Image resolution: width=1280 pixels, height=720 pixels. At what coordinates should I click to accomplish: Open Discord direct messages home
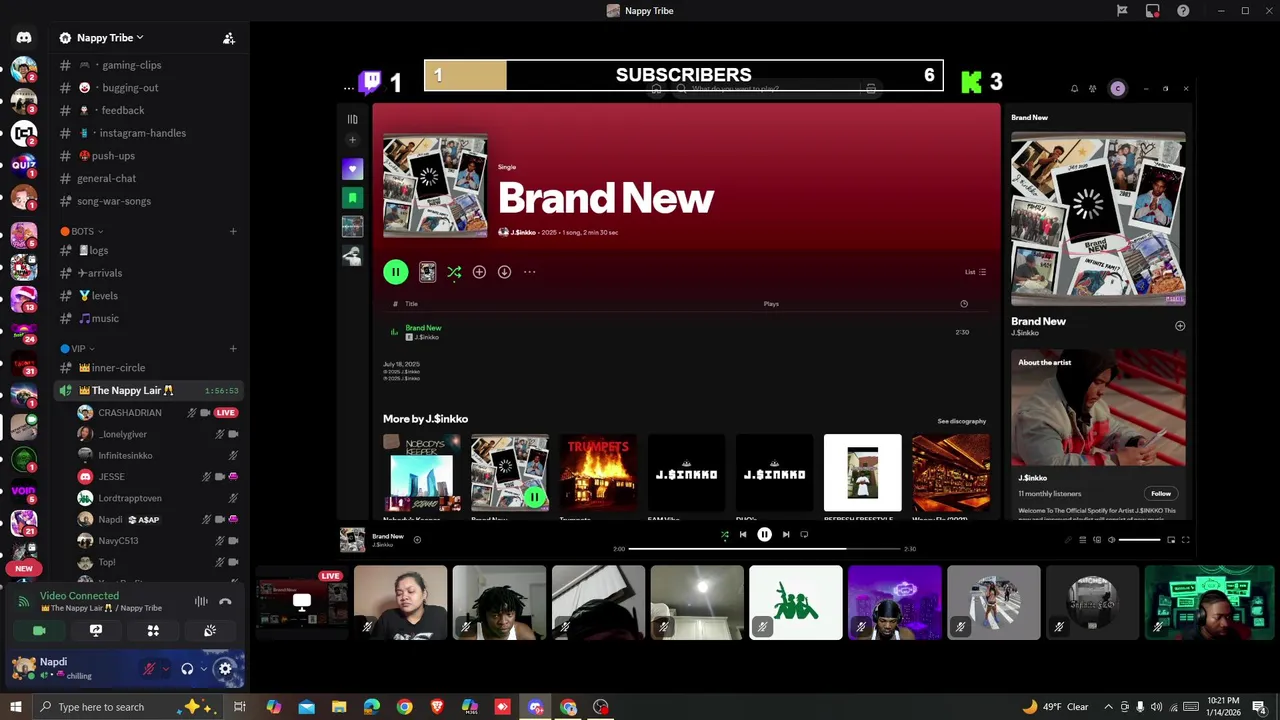coord(24,38)
